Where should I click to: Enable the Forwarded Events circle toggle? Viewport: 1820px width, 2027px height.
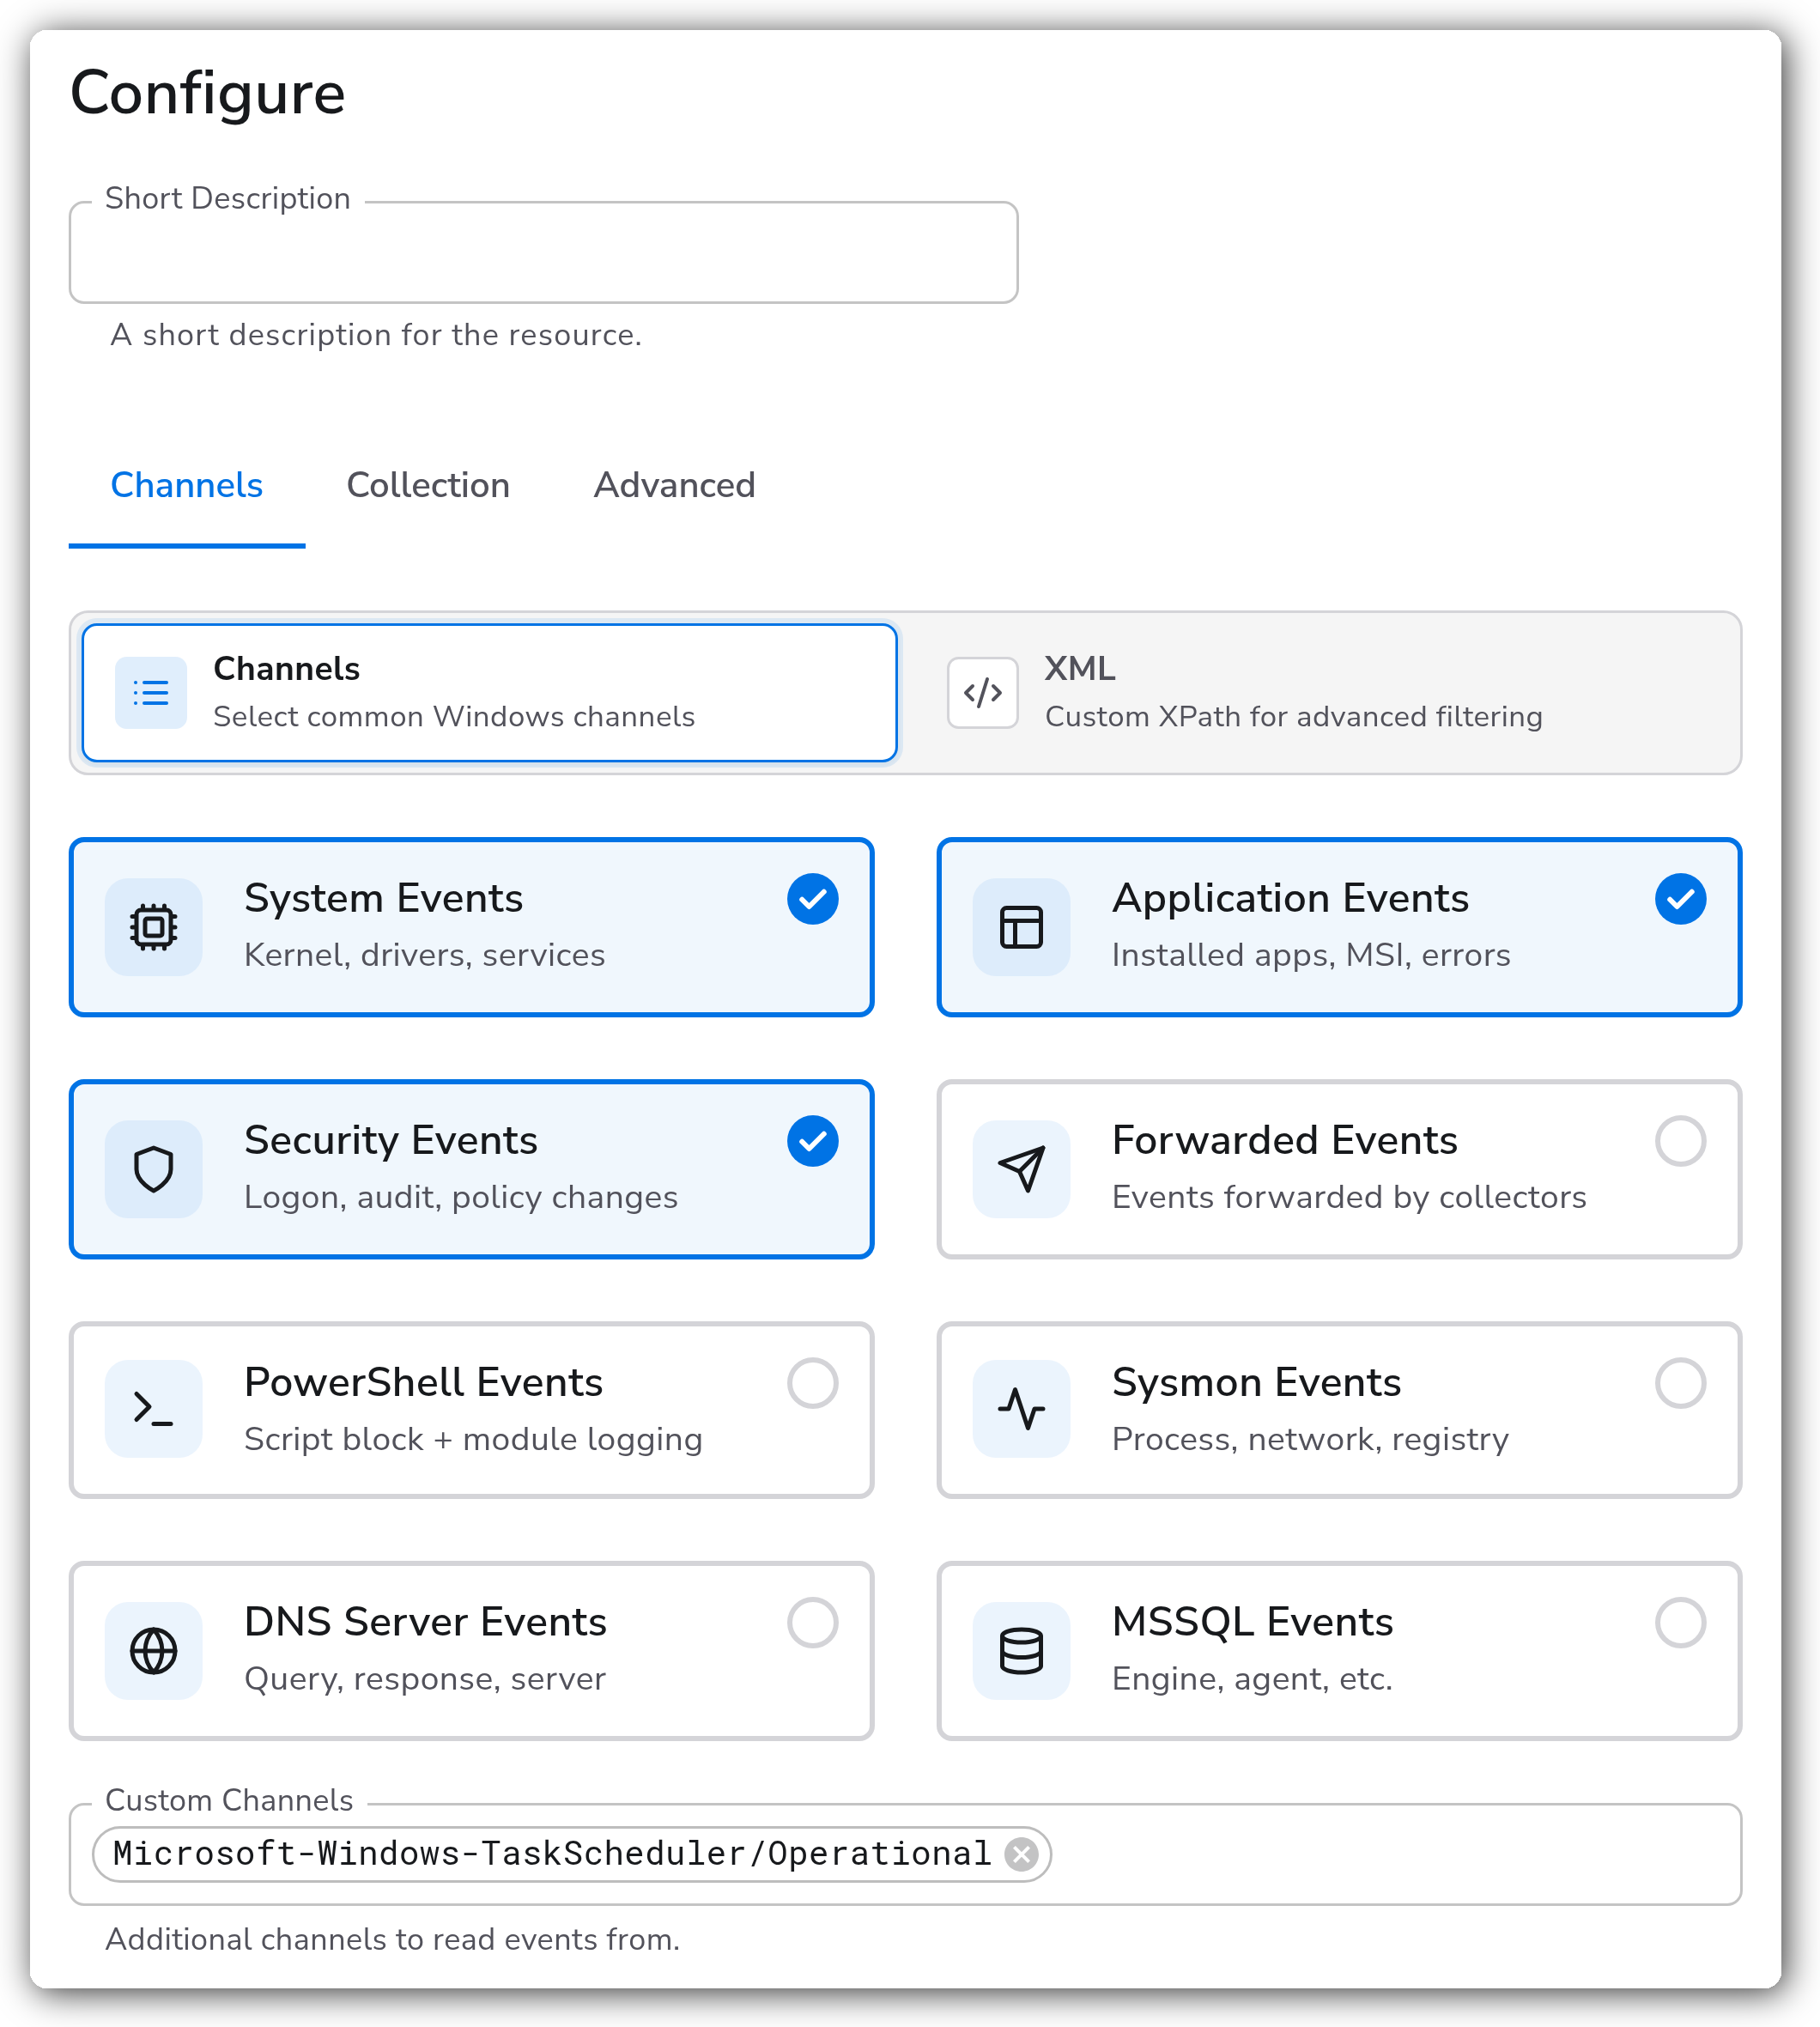click(1680, 1141)
